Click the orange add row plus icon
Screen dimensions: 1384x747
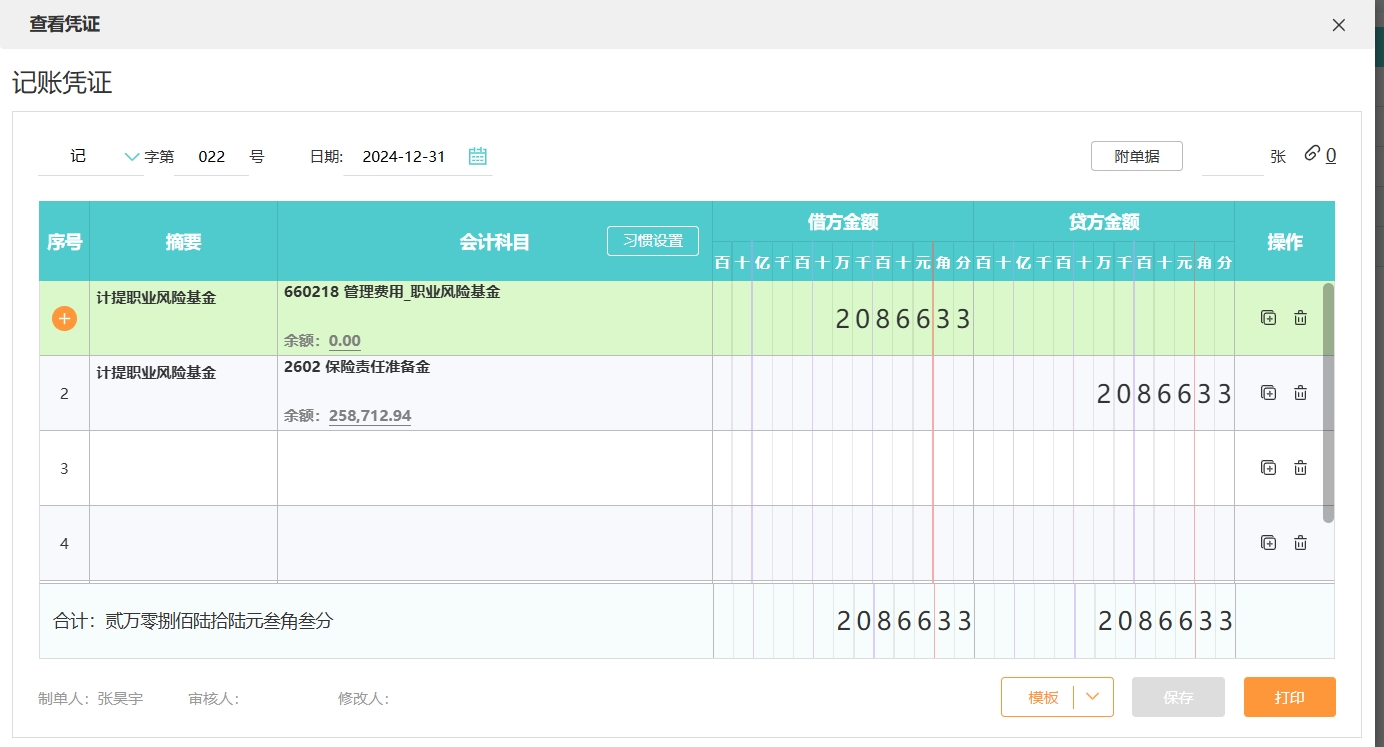64,318
